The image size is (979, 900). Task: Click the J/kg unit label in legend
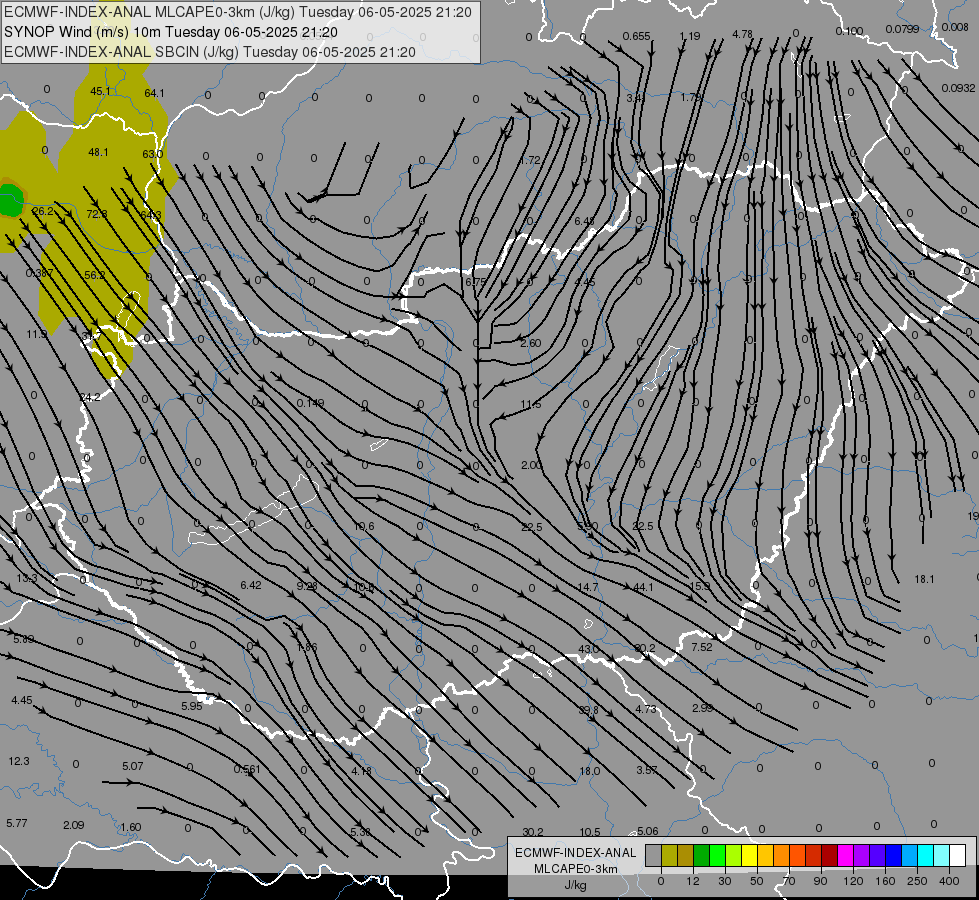[x=575, y=885]
